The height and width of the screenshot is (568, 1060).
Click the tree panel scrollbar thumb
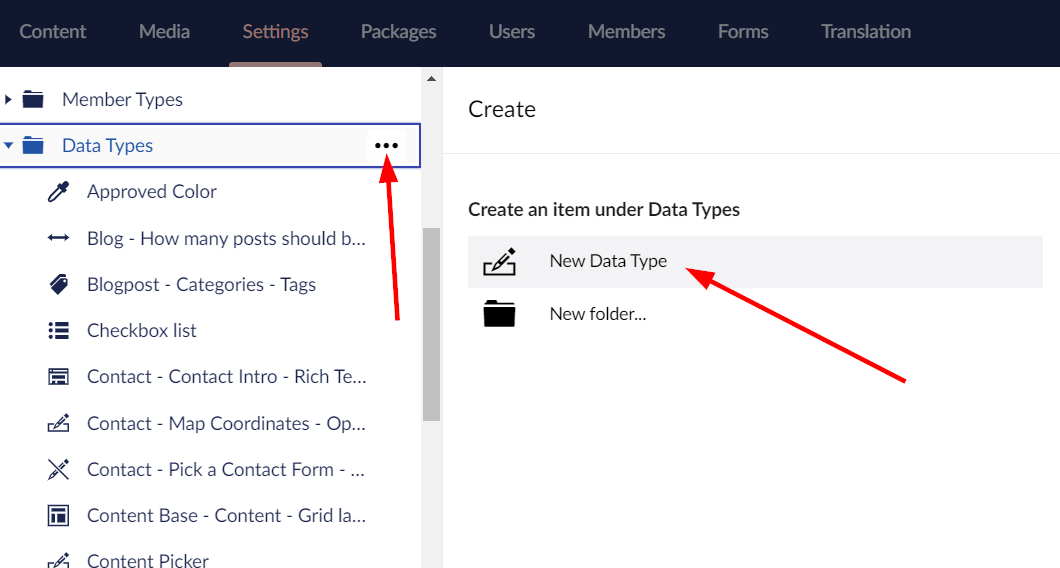[x=431, y=325]
